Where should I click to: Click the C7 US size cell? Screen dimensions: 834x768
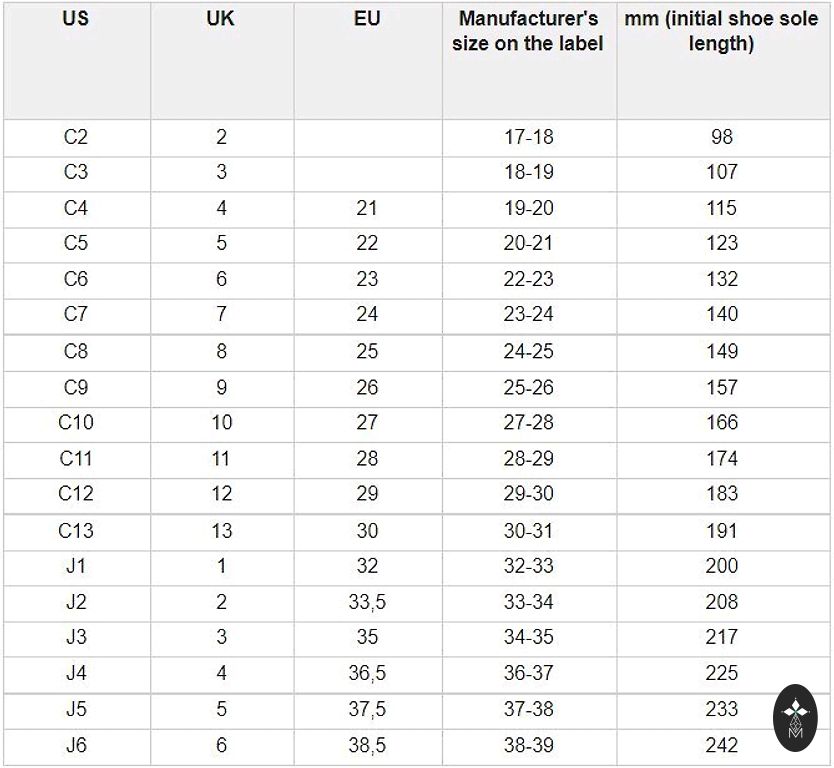pyautogui.click(x=76, y=314)
